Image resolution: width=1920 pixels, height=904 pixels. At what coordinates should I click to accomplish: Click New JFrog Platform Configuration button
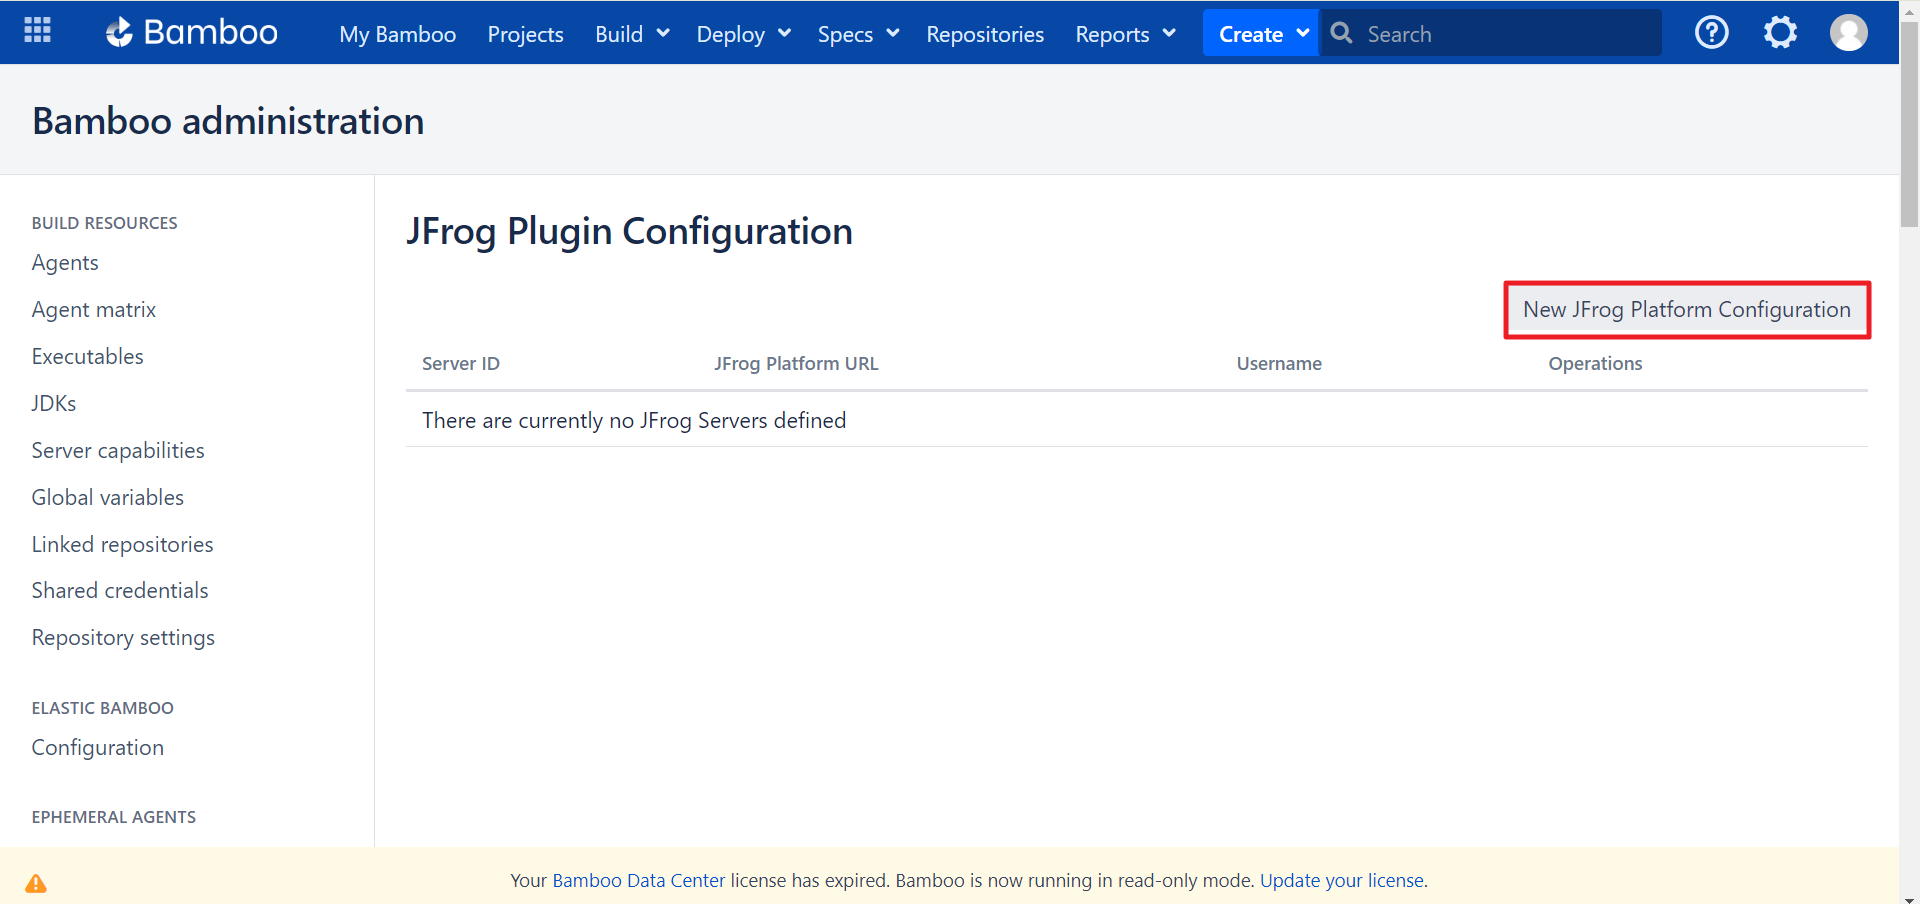pyautogui.click(x=1687, y=310)
